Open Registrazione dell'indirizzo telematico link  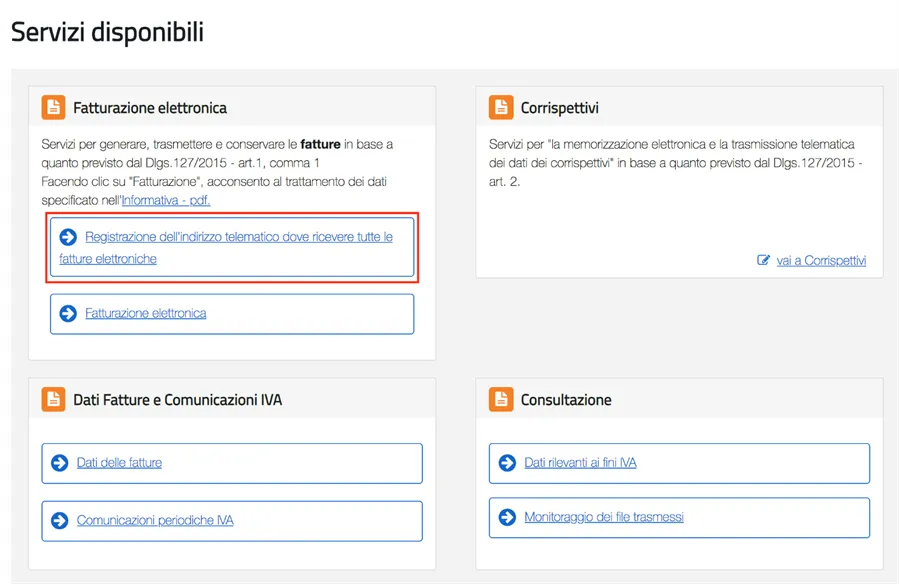tap(238, 237)
